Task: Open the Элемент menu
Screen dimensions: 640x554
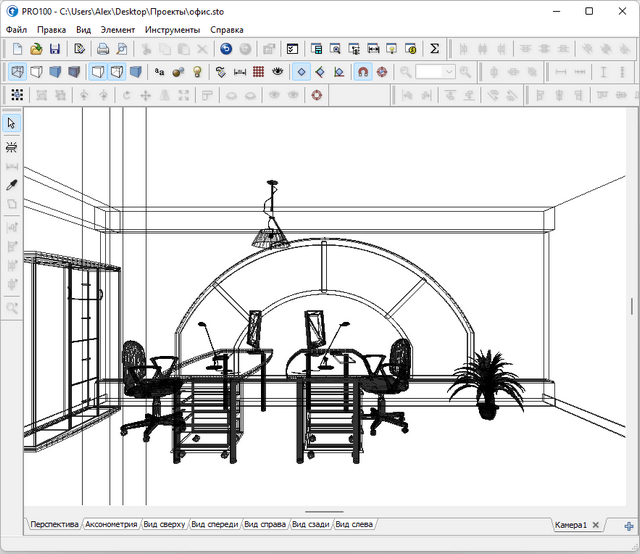Action: click(117, 30)
